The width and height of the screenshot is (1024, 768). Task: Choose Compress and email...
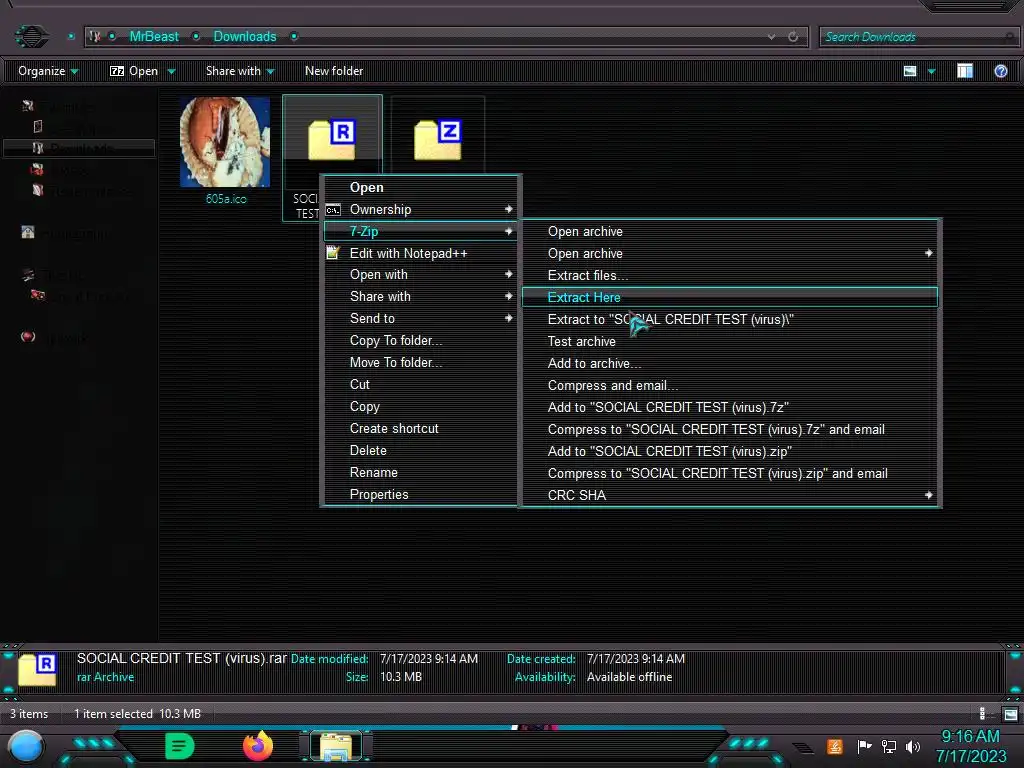730,386
